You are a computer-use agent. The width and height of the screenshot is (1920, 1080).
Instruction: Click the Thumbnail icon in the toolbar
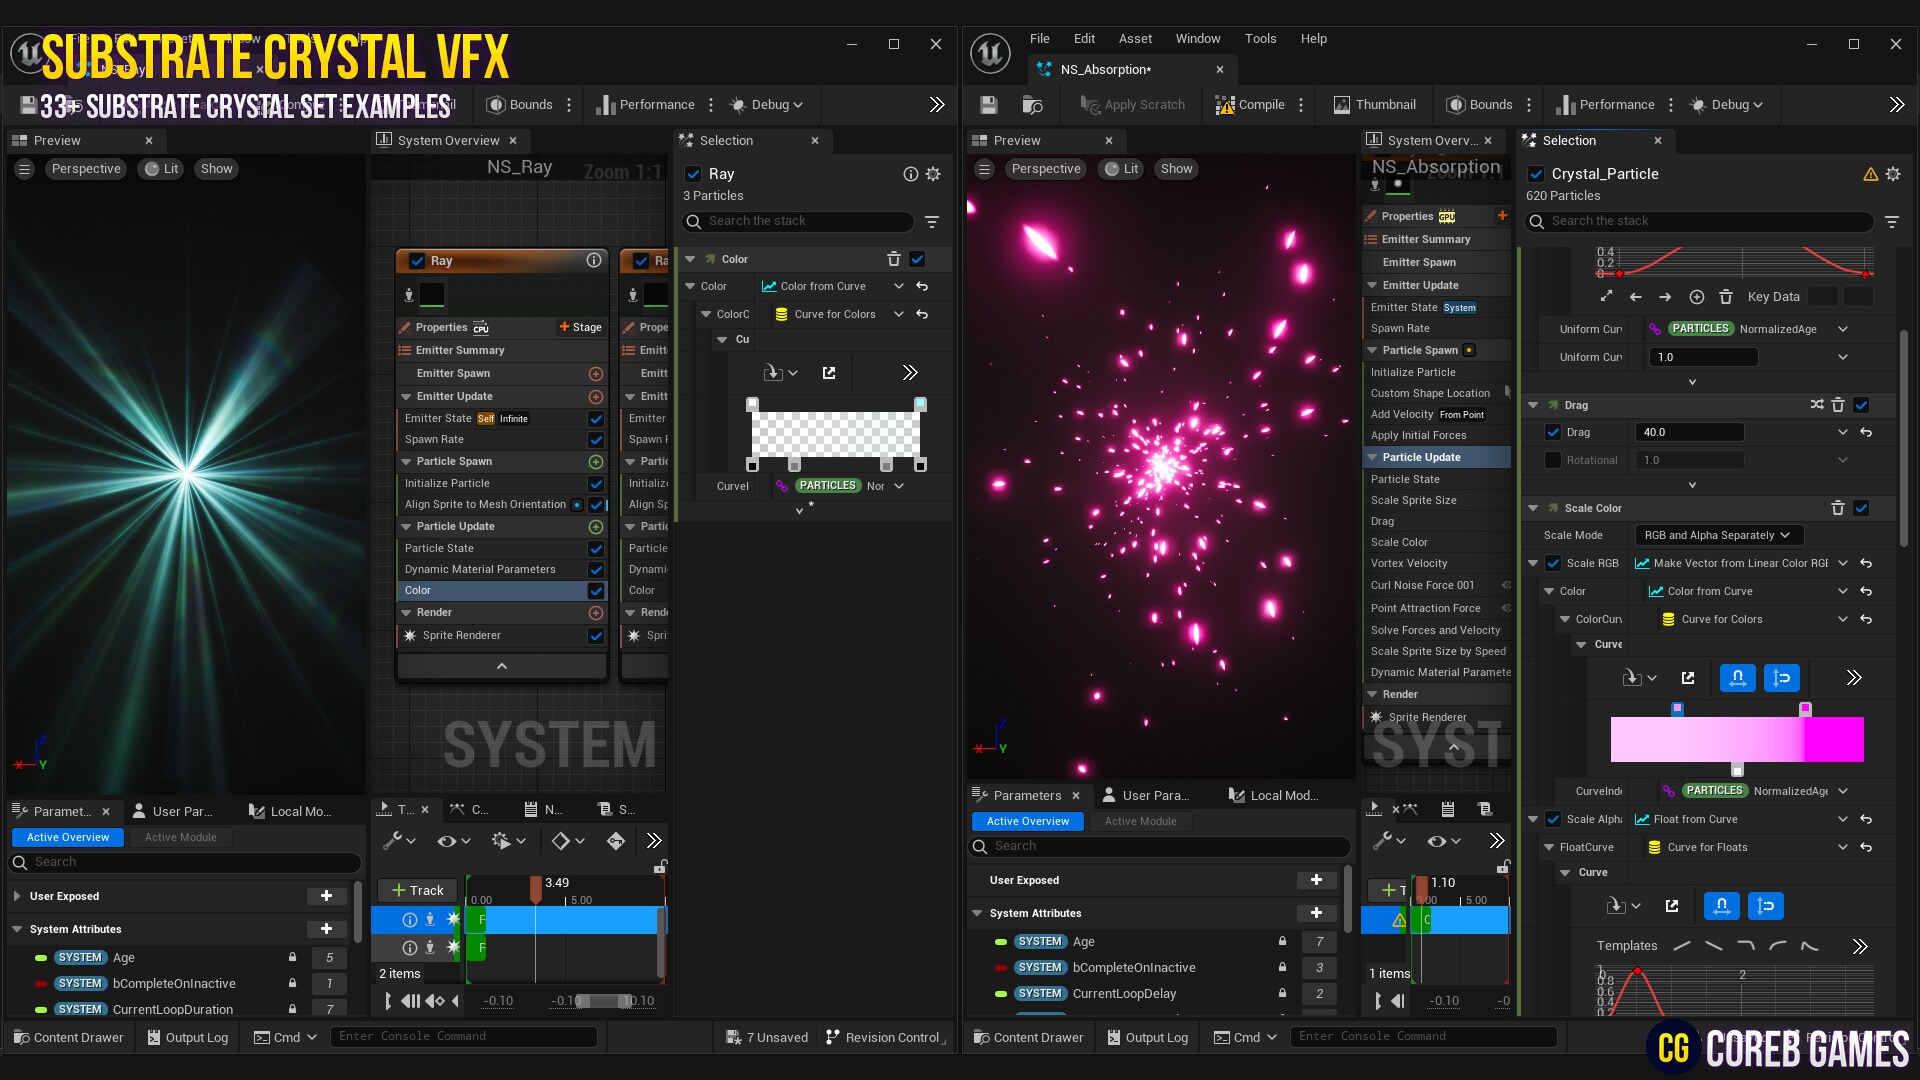click(x=1343, y=104)
